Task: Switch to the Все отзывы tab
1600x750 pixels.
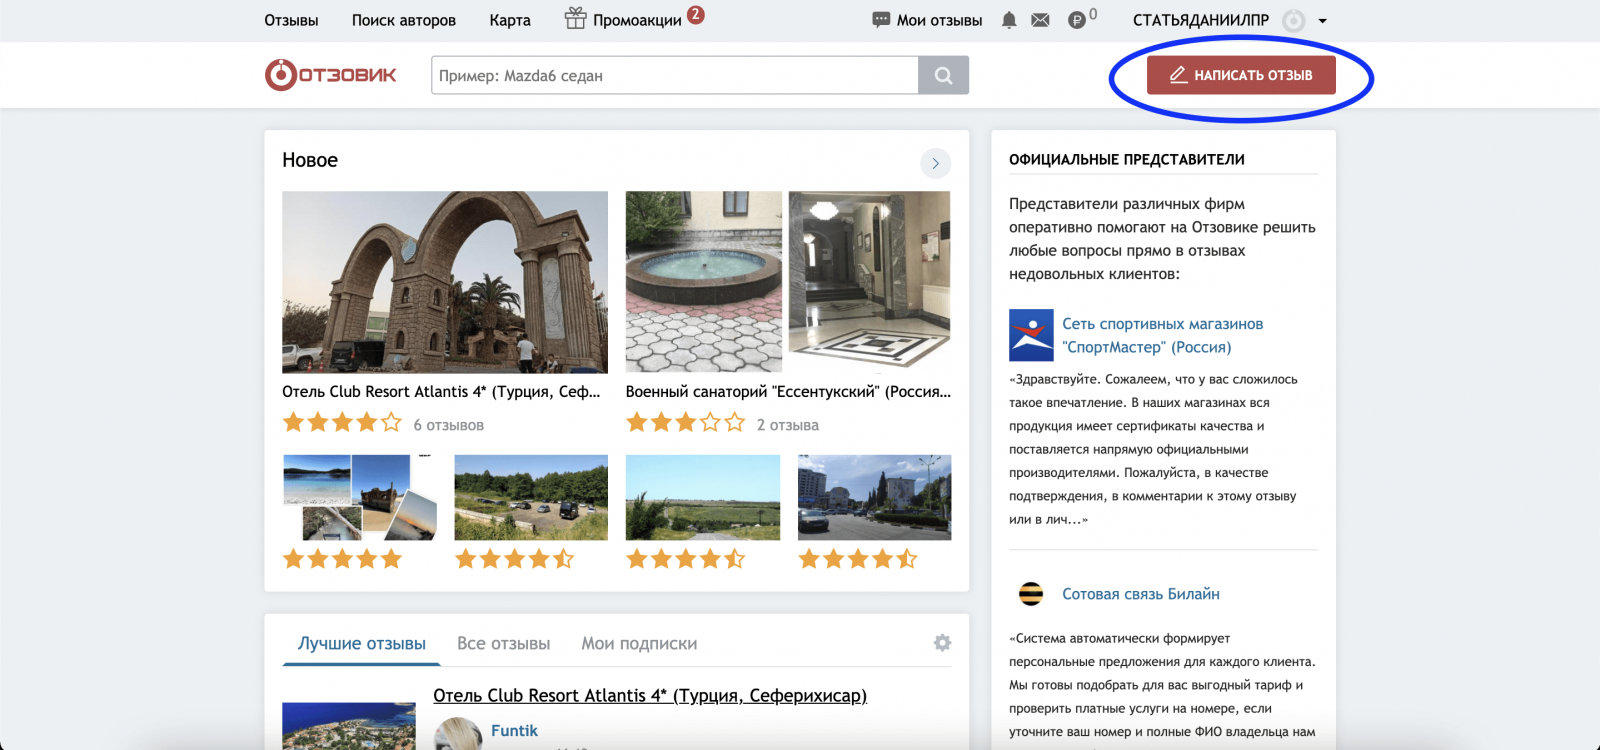Action: point(503,643)
